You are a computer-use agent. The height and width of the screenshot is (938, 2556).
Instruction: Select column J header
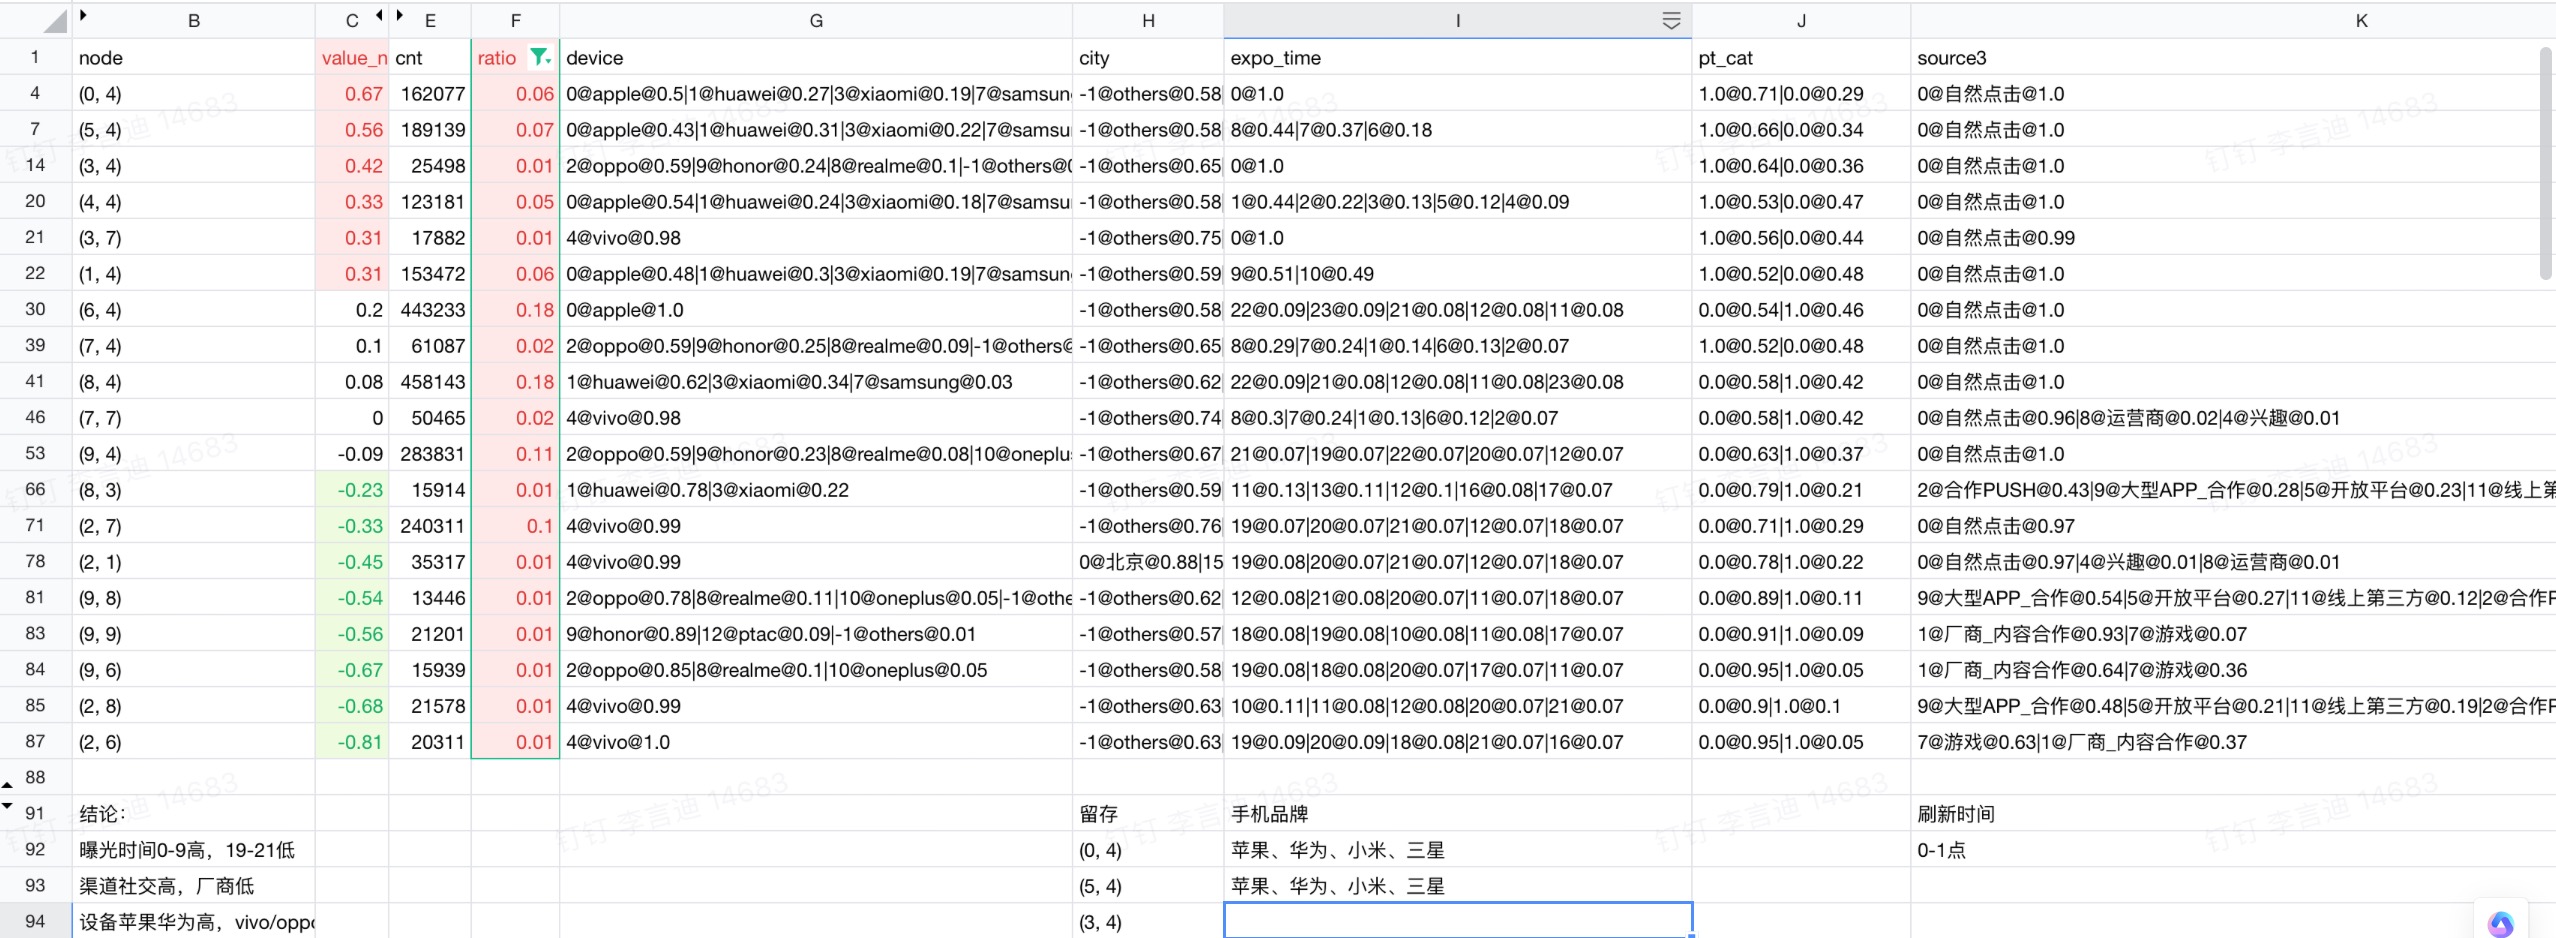coord(1800,21)
